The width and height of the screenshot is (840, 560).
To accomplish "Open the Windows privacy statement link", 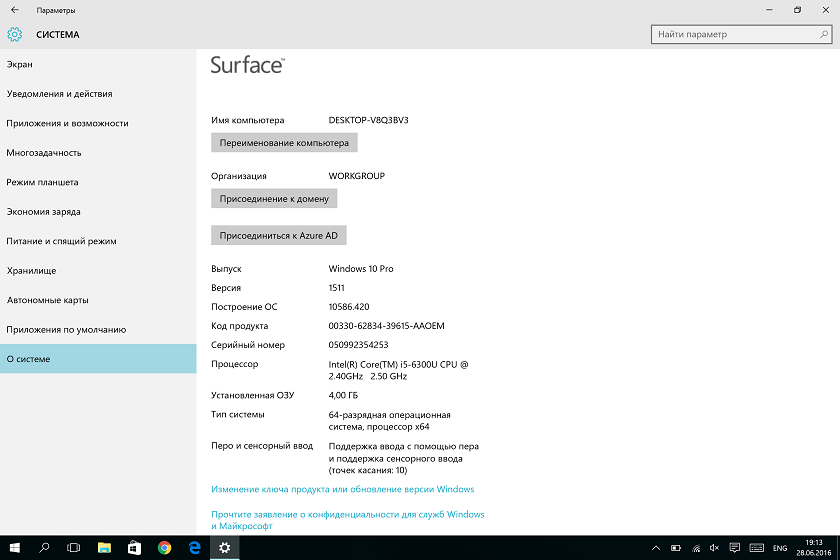I will tap(348, 520).
